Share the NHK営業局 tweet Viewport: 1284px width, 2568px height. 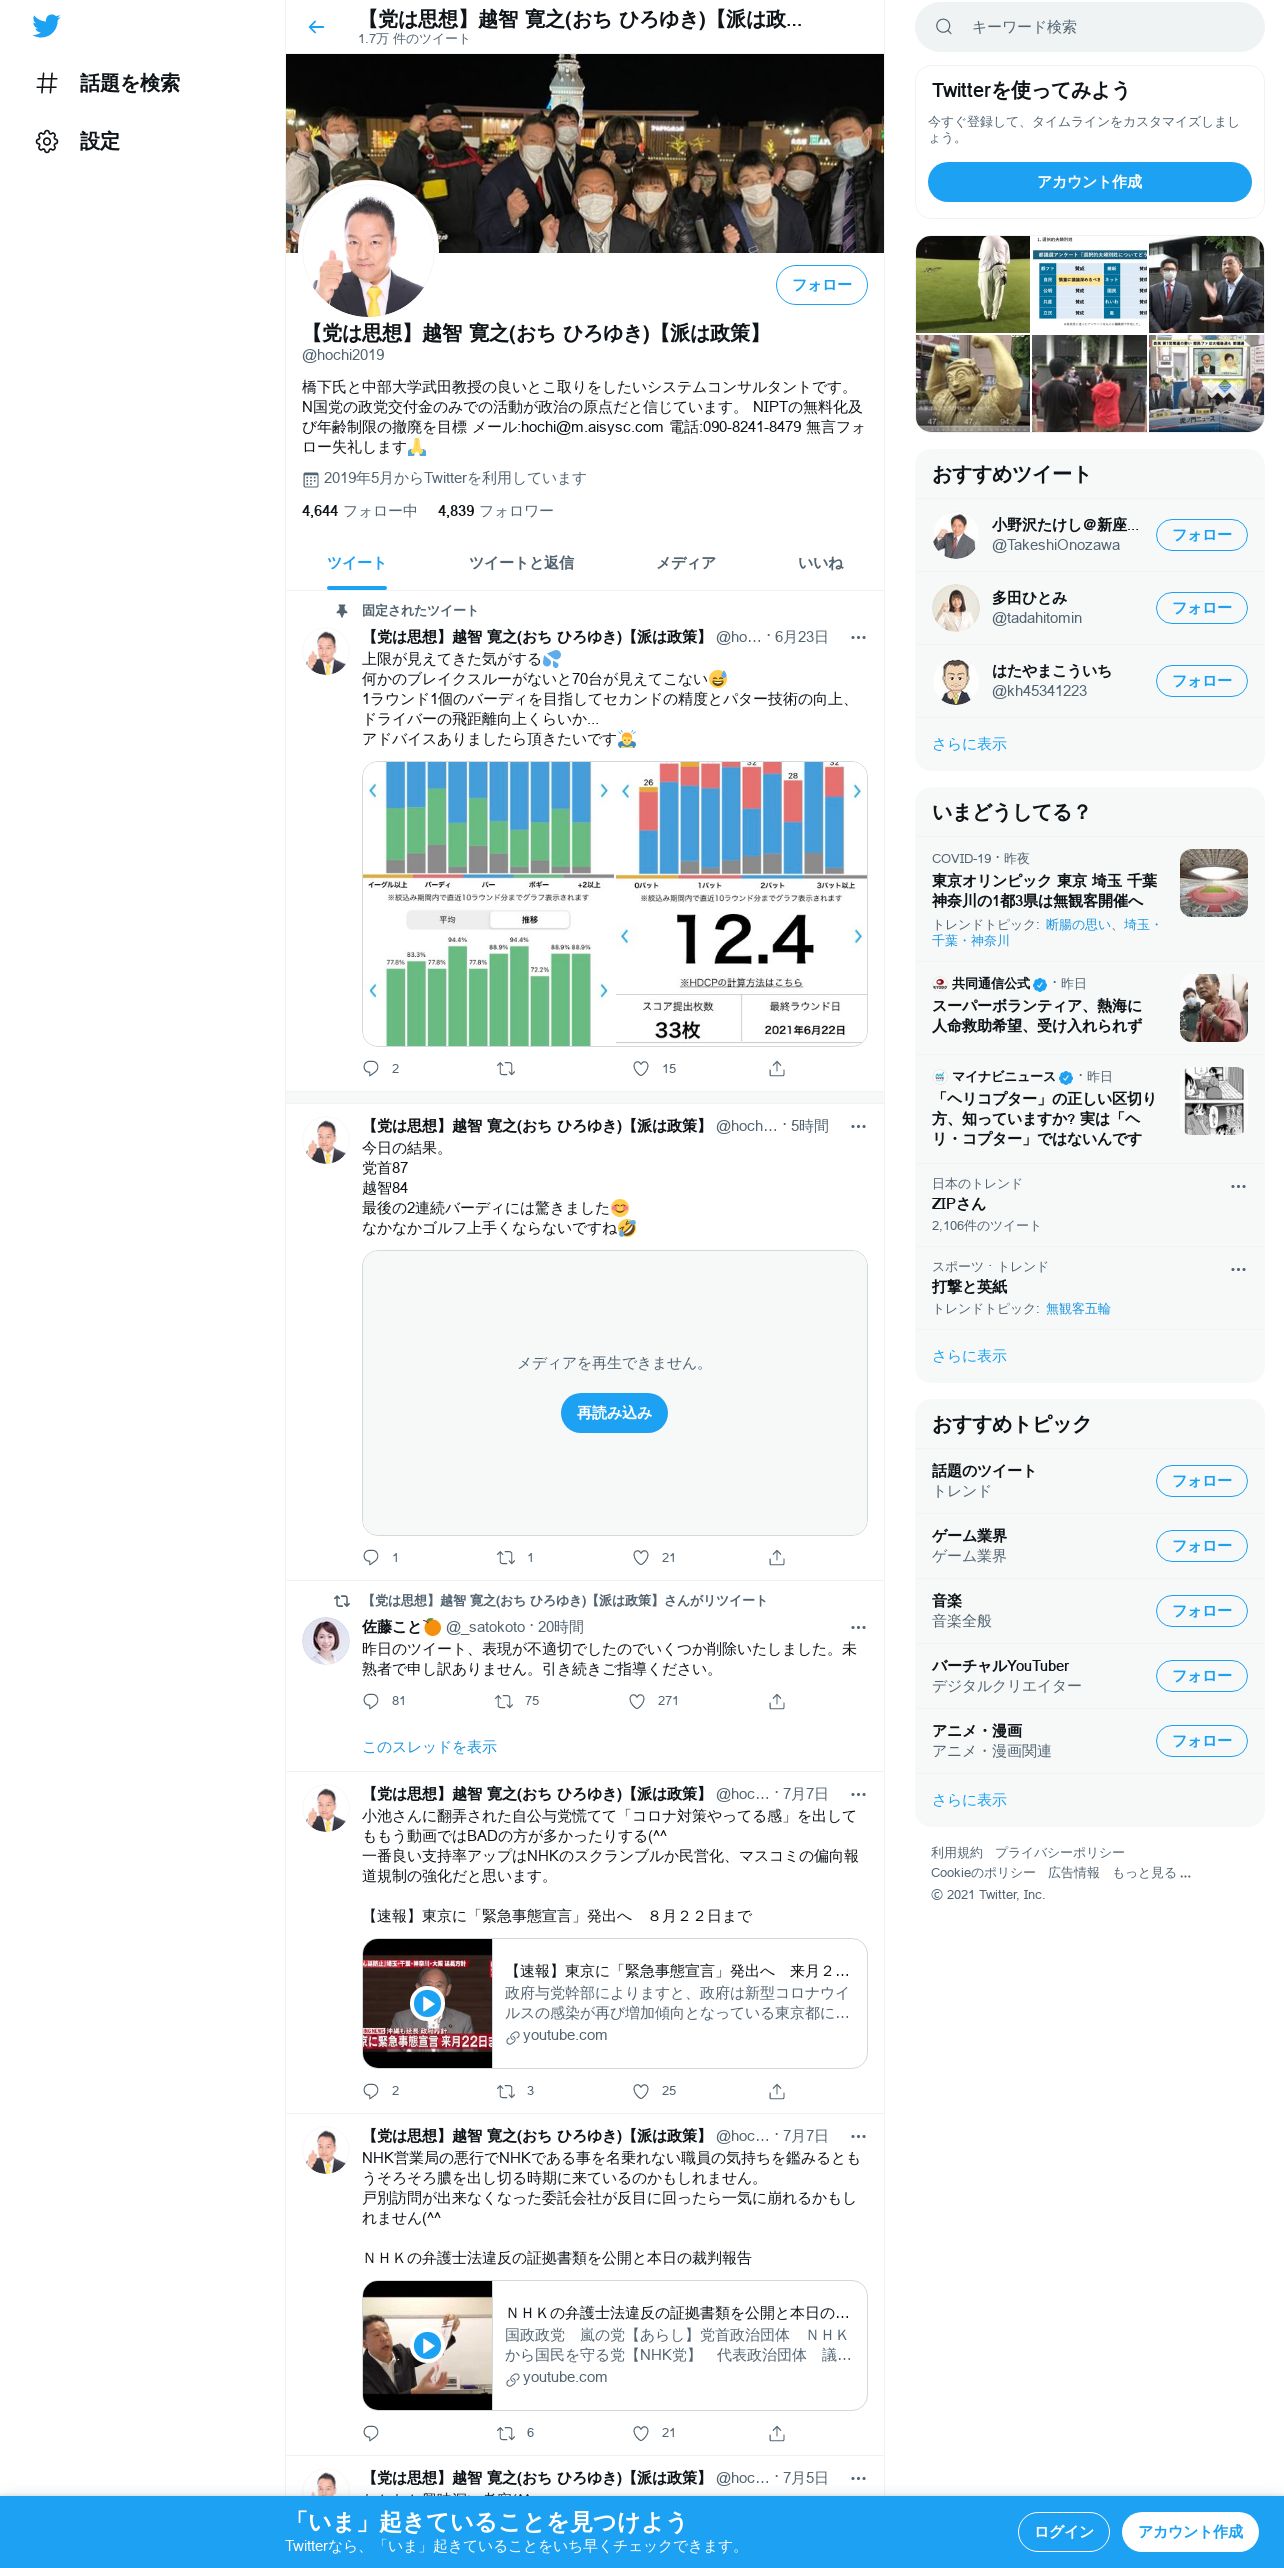(777, 2433)
